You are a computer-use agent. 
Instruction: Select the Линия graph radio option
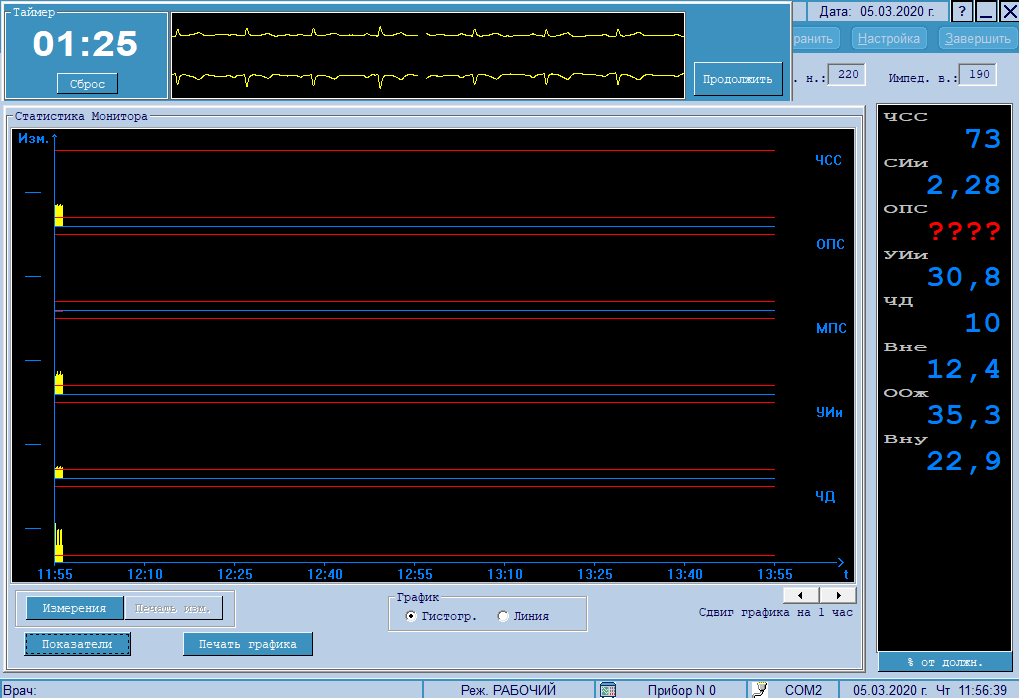point(523,616)
